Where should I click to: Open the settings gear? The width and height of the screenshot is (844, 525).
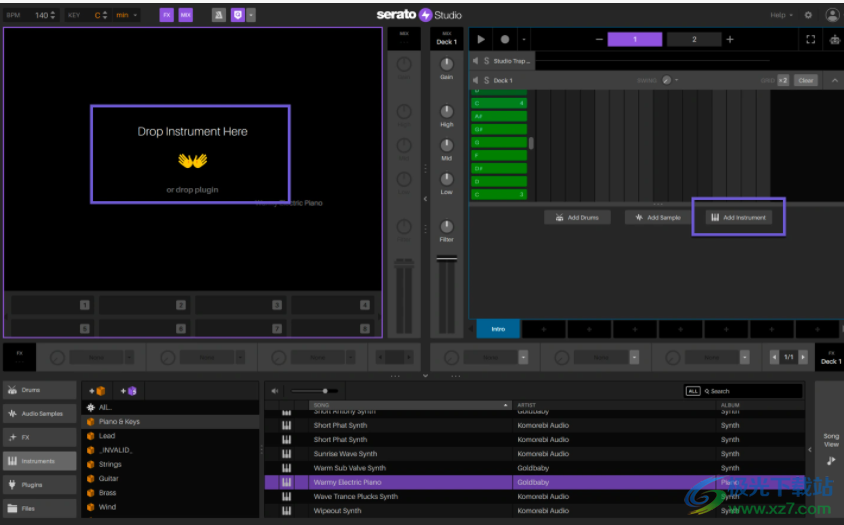pos(808,15)
